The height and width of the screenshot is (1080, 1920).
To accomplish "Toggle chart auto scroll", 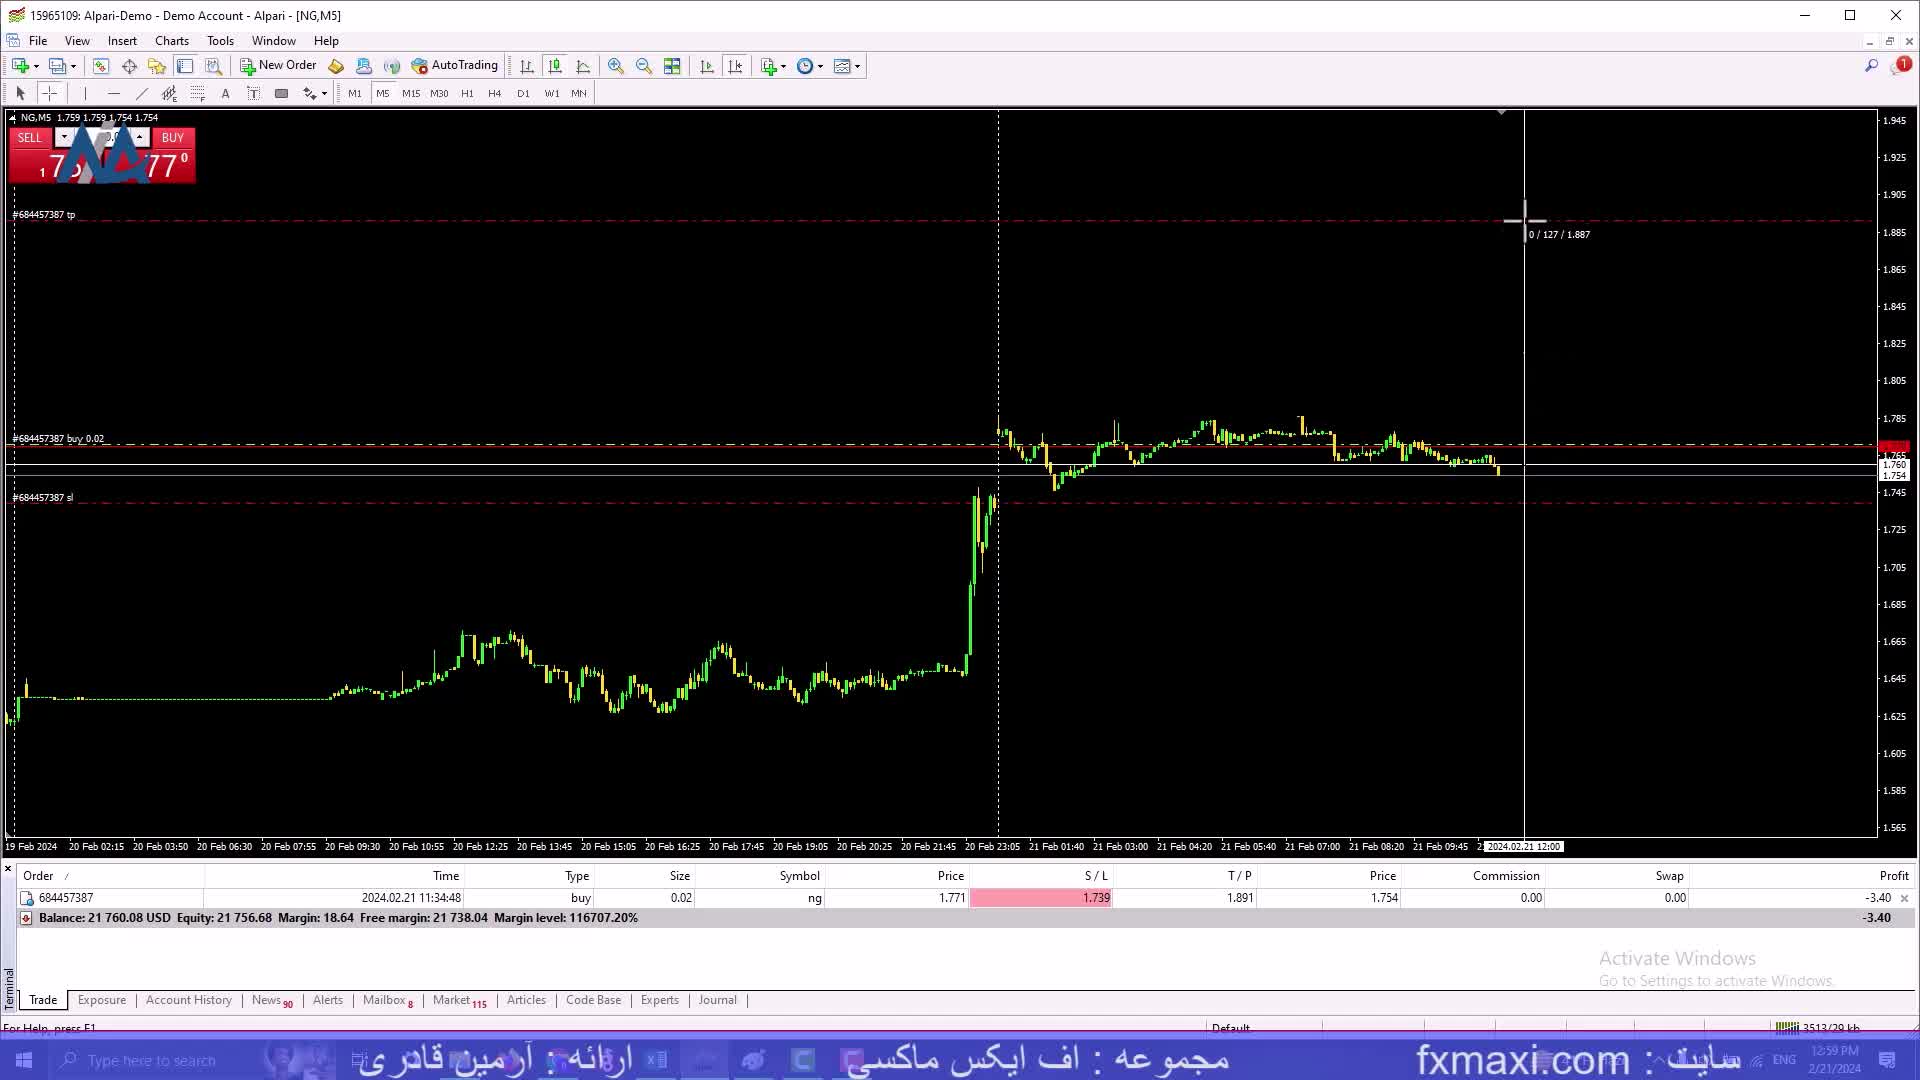I will [707, 66].
